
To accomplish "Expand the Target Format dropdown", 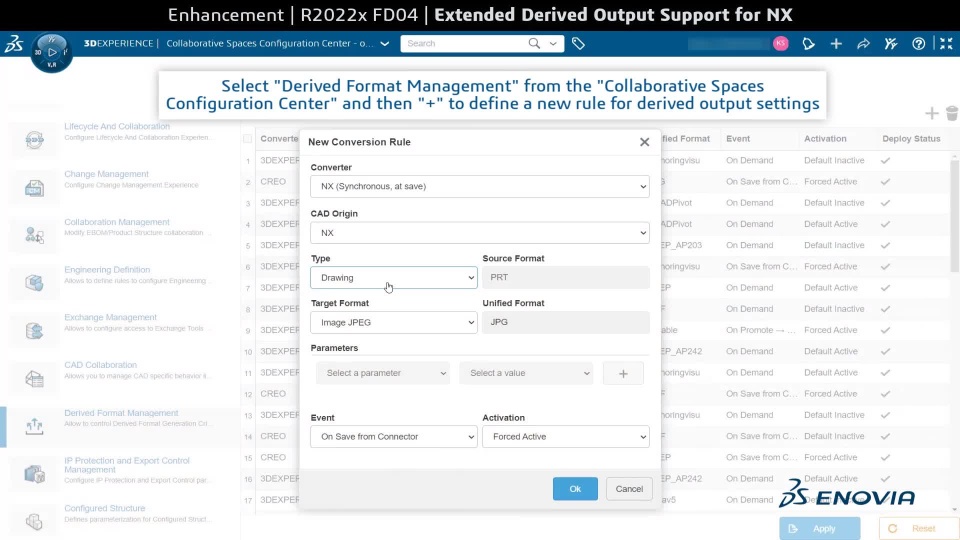I will (393, 323).
